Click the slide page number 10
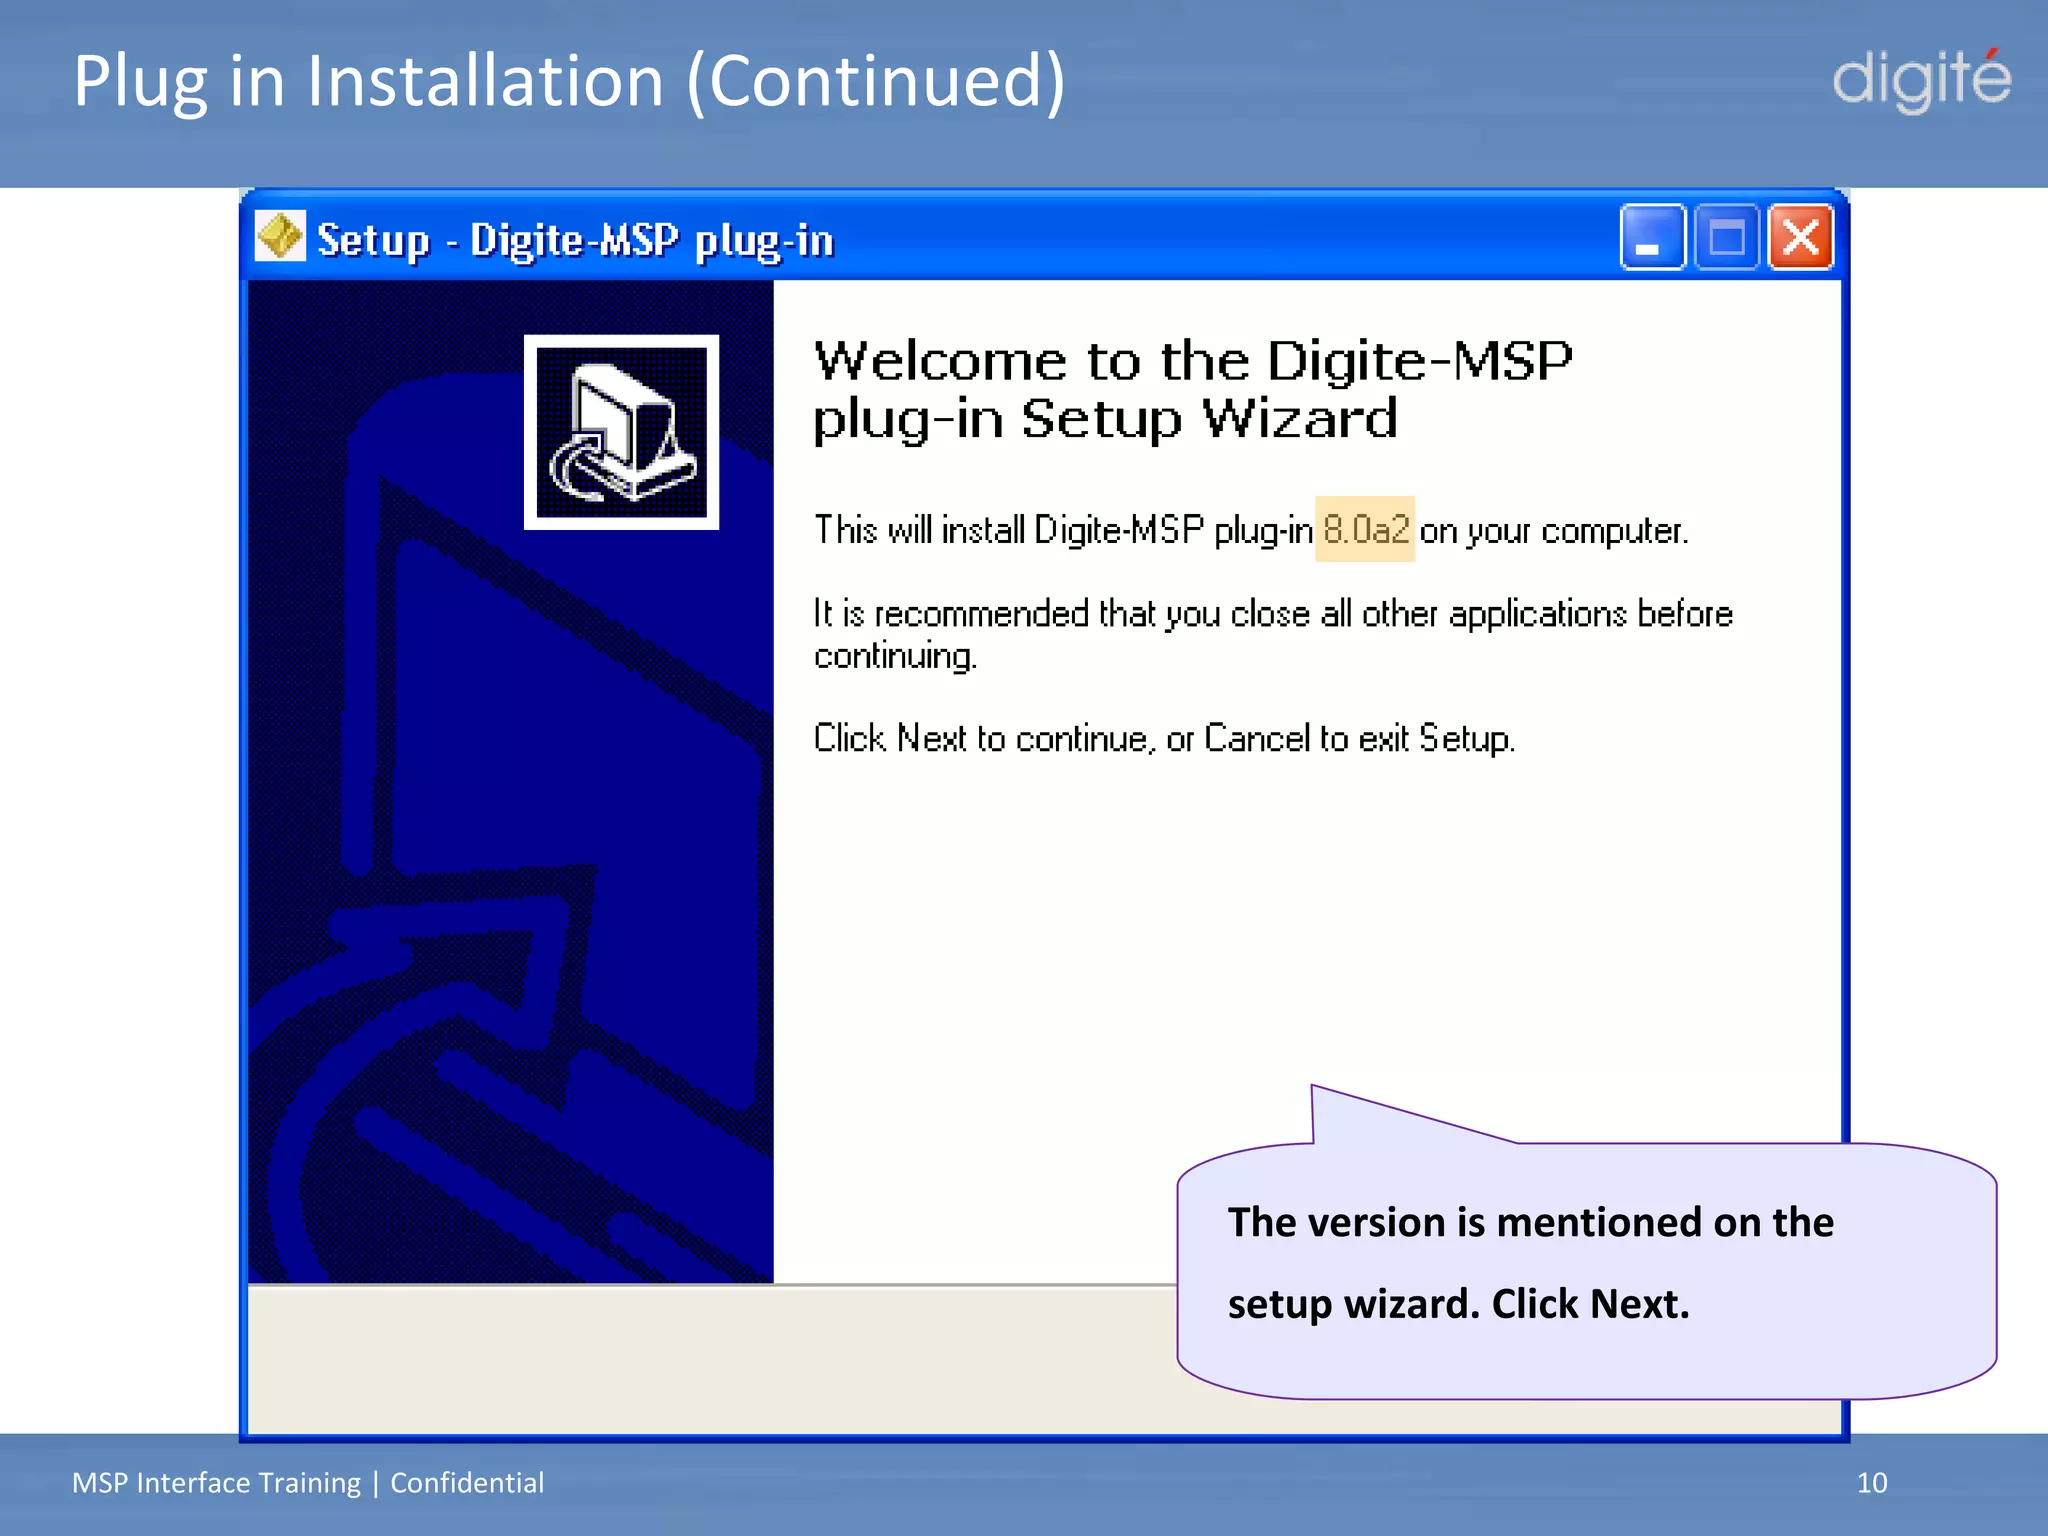Viewport: 2048px width, 1536px height. (1872, 1482)
